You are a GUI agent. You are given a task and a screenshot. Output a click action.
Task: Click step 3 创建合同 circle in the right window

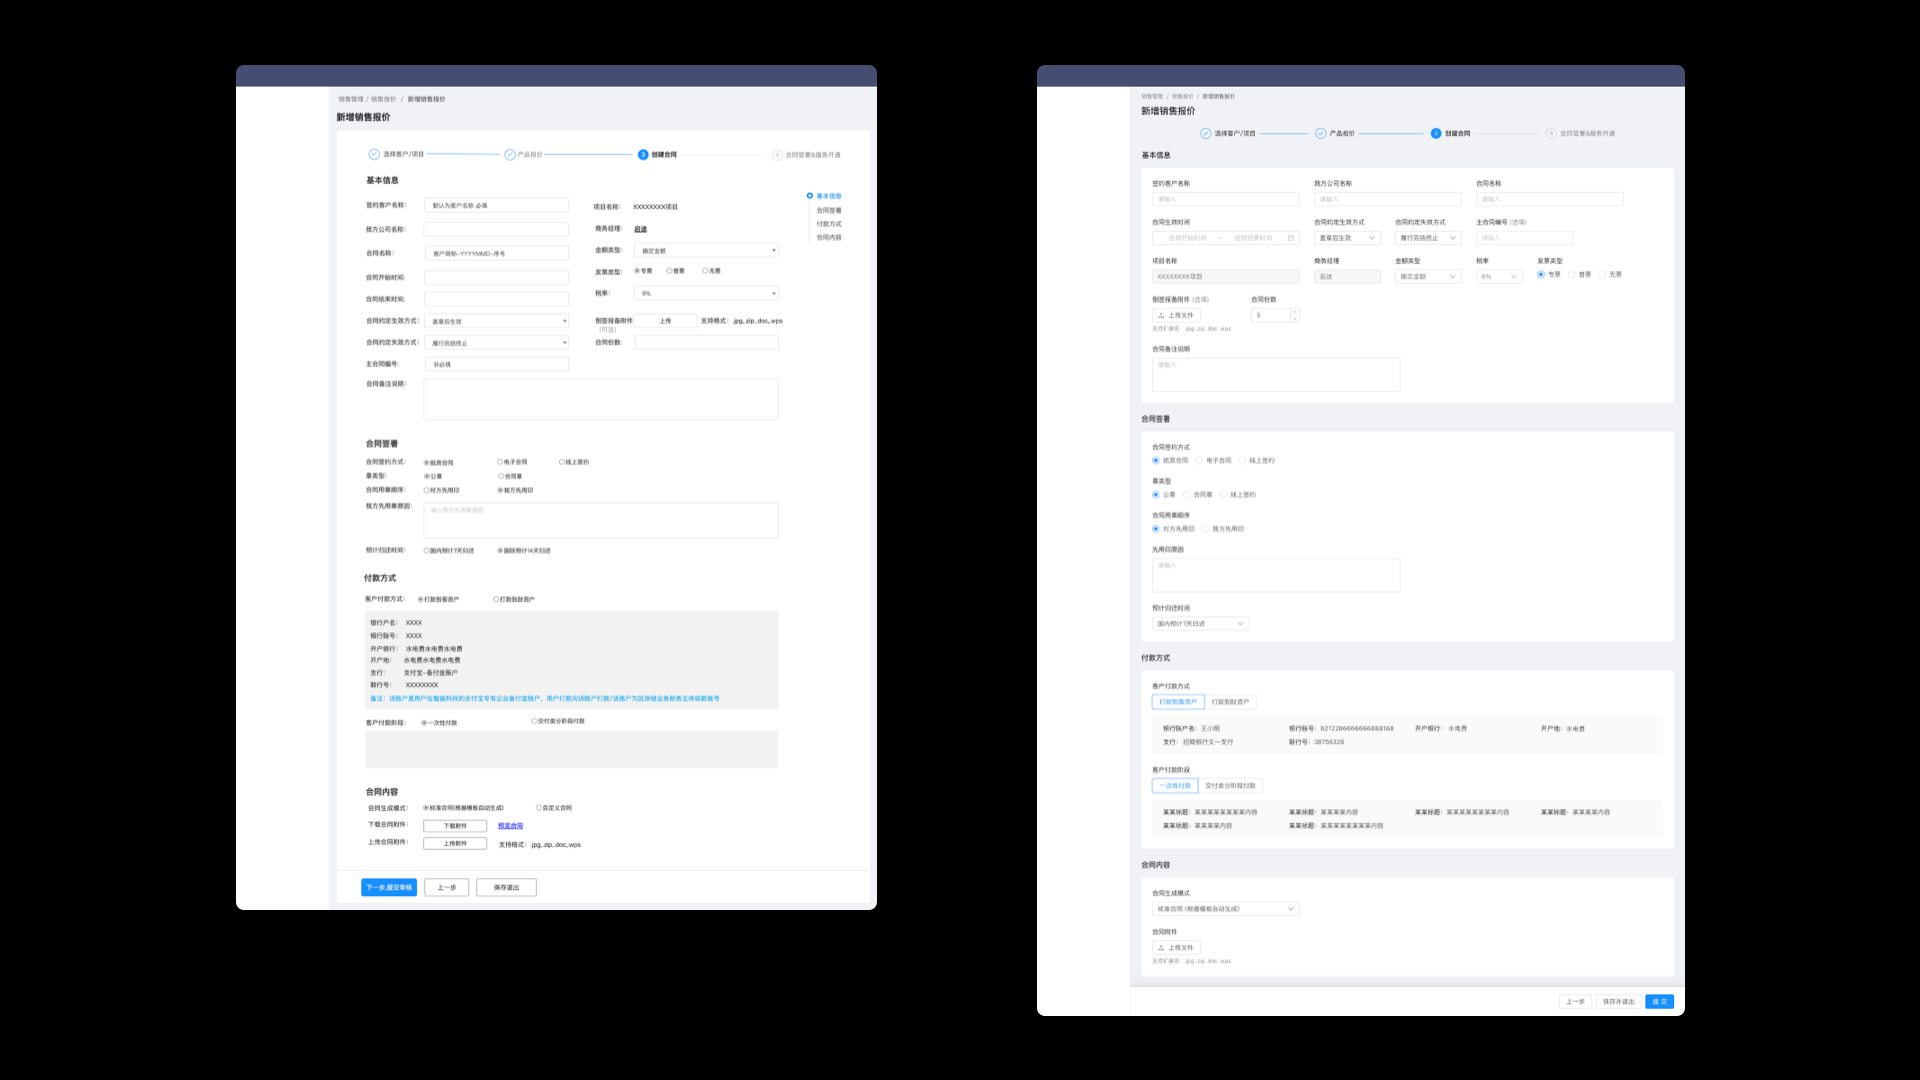pos(1436,133)
